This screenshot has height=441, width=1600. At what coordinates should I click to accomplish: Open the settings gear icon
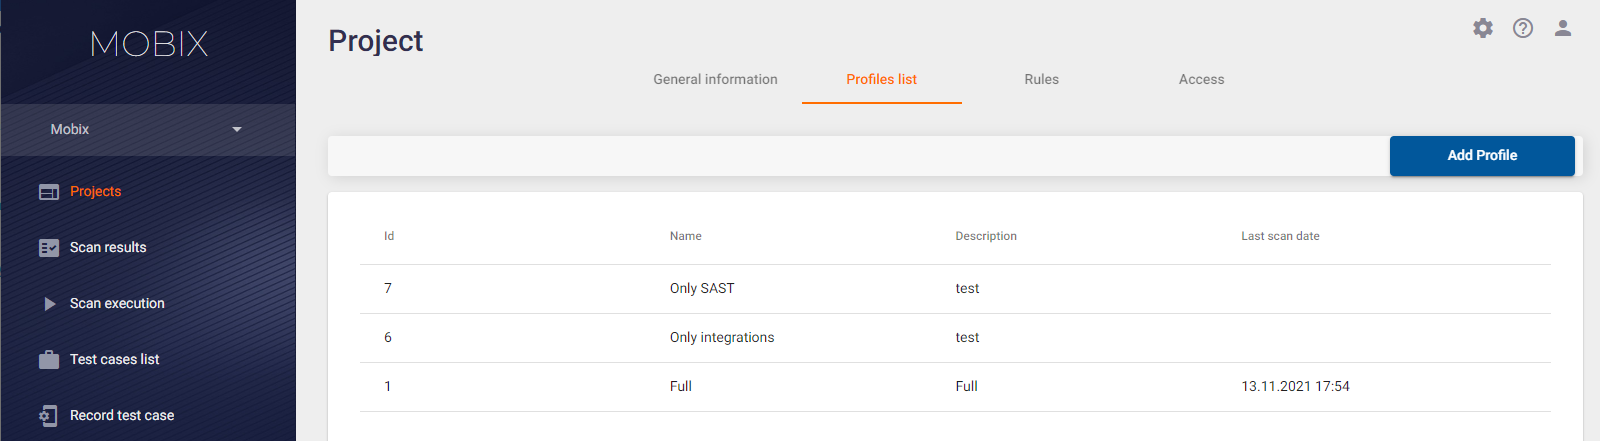tap(1483, 28)
